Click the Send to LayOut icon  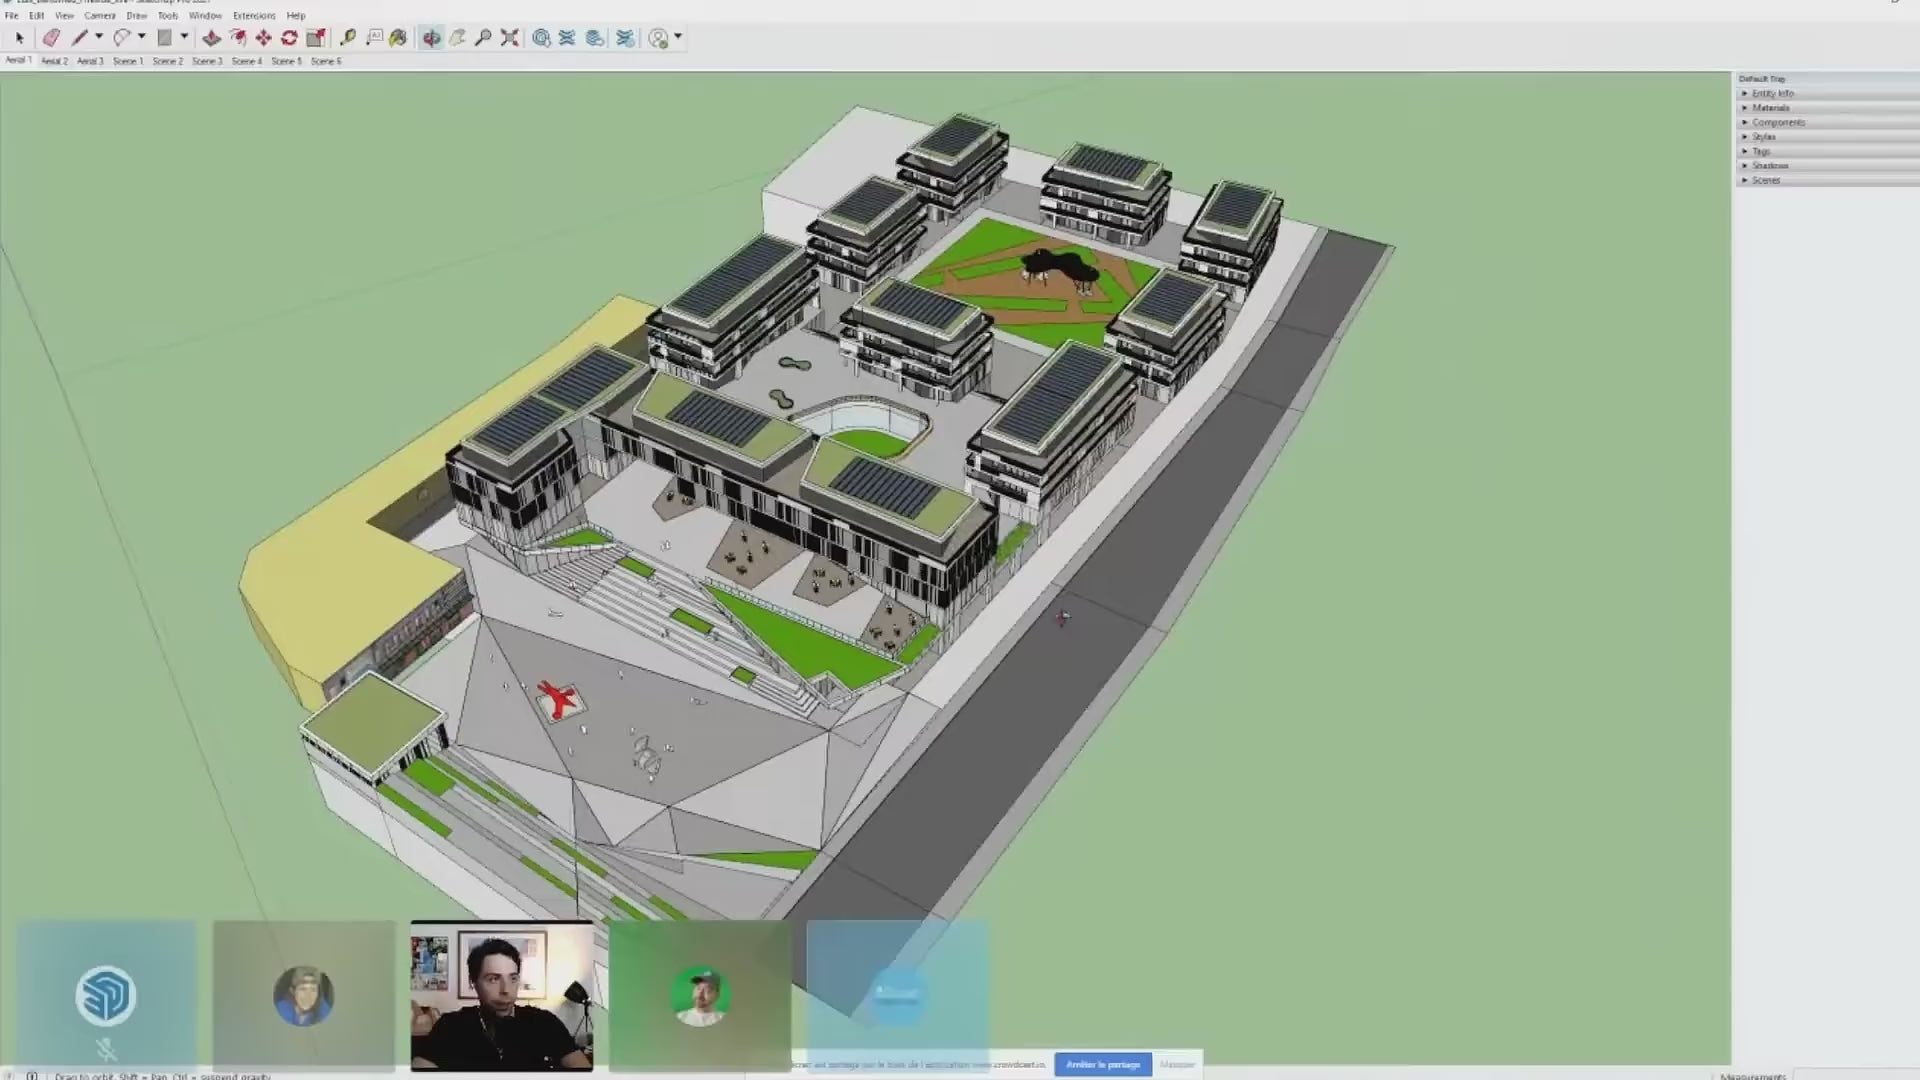point(595,38)
